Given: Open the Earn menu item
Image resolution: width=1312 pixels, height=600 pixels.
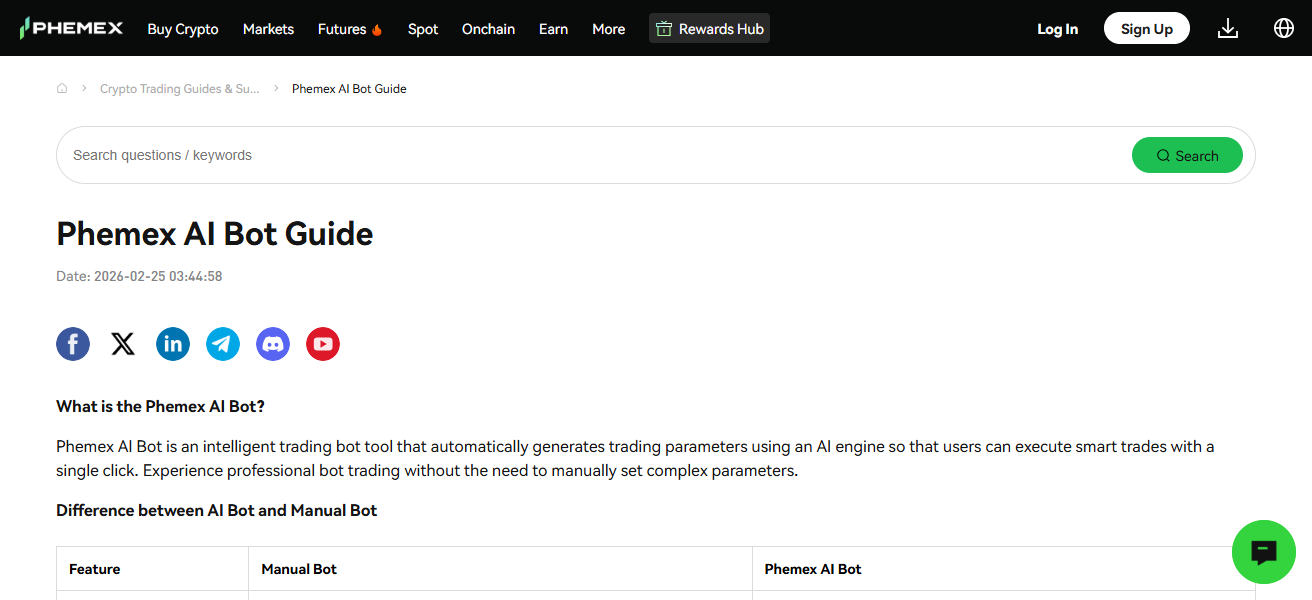Looking at the screenshot, I should click(553, 29).
